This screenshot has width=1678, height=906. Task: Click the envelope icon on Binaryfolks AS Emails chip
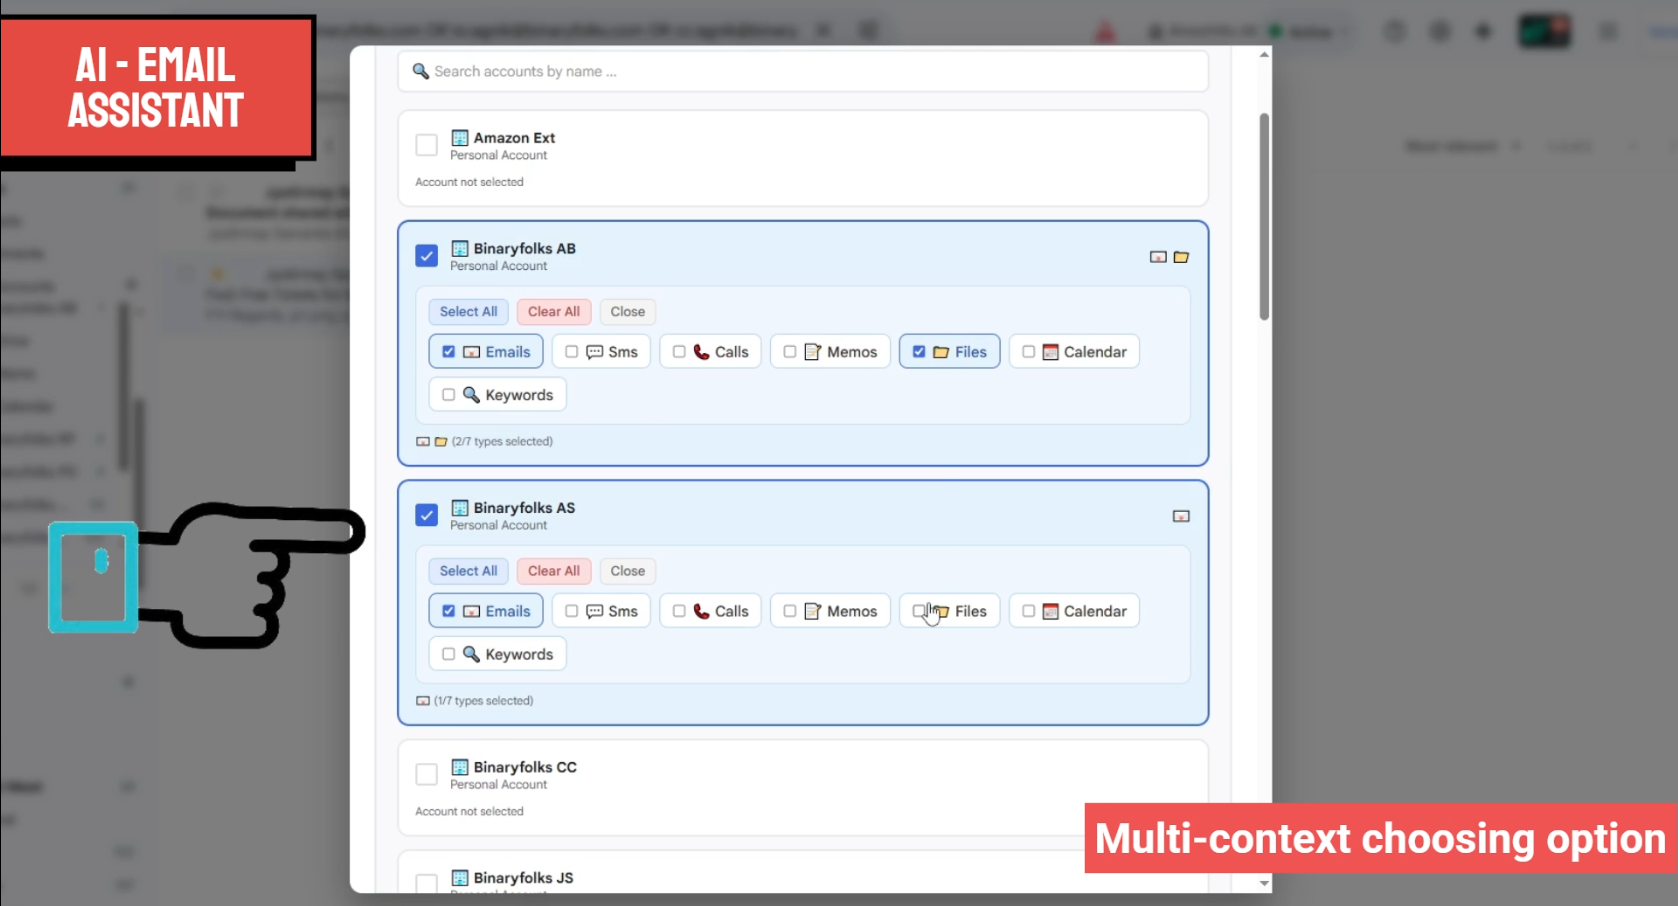472,611
